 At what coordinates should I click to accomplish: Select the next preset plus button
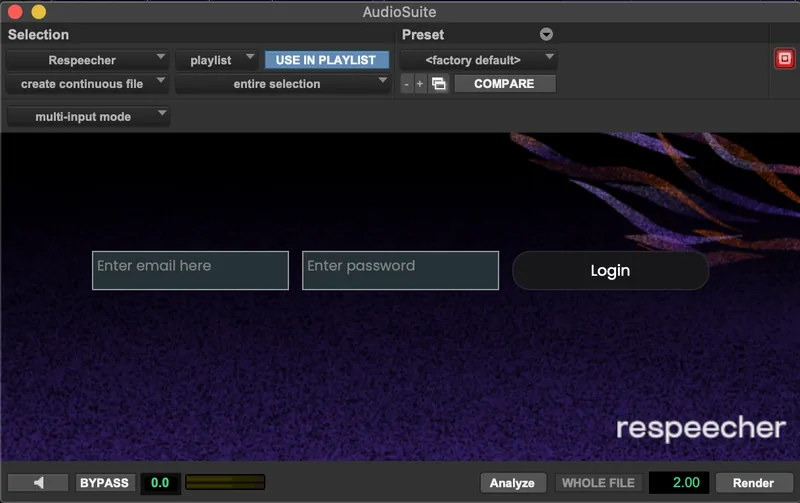coord(419,84)
